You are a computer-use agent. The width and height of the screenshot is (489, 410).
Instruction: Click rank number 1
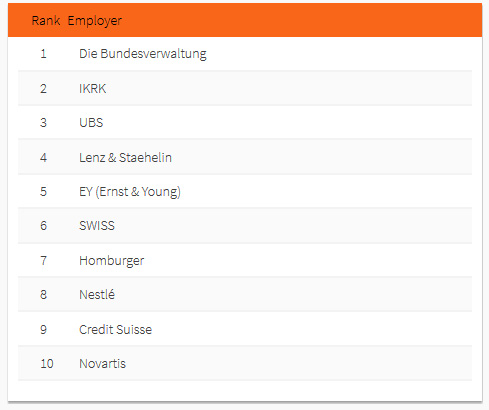click(x=43, y=53)
